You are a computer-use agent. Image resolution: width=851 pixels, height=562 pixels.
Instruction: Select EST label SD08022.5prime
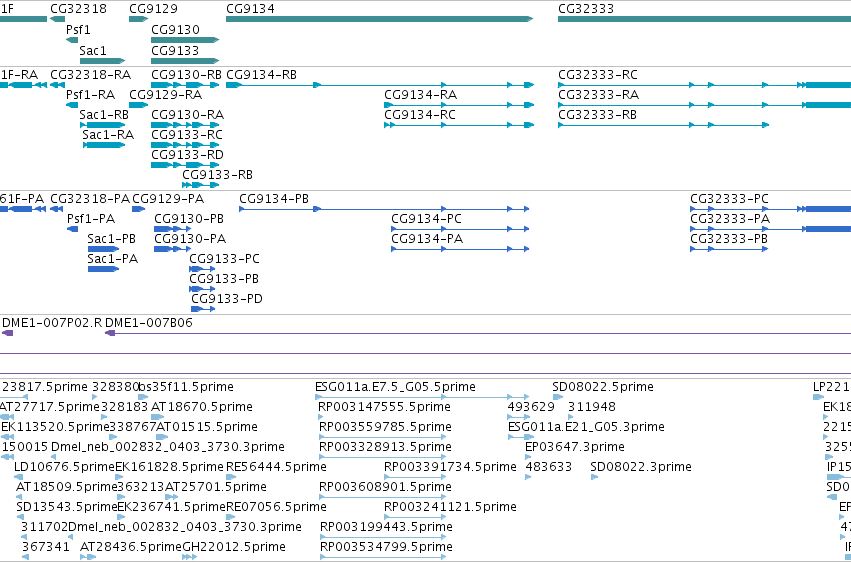603,387
